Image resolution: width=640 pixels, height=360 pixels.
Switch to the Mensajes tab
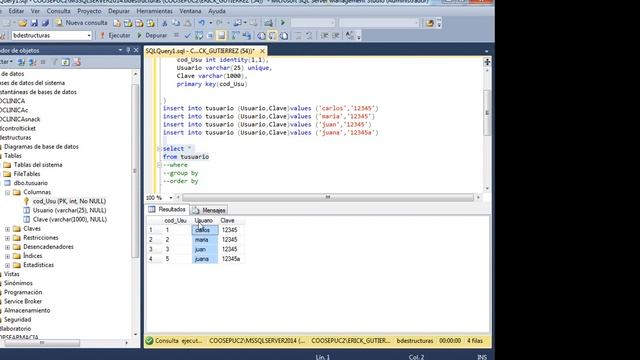click(x=209, y=210)
